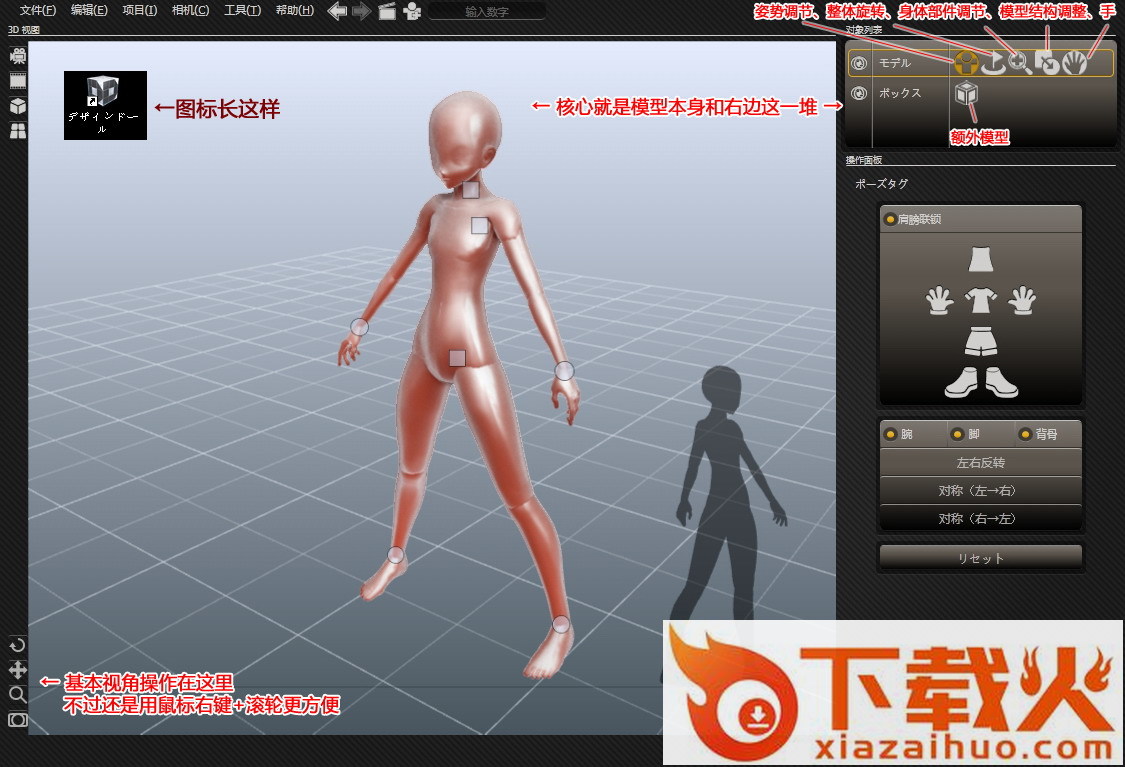Open the 项目(I) menu
The height and width of the screenshot is (767, 1125).
point(139,10)
